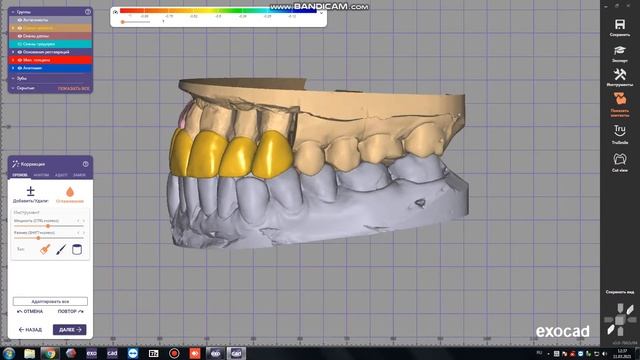This screenshot has height=360, width=640.
Task: Toggle visibility of the cyan scans row
Action: click(20, 44)
